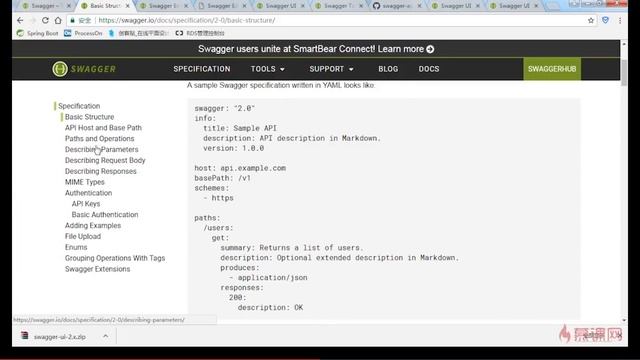This screenshot has width=640, height=360.
Task: Bookmark this page with the star icon
Action: (591, 20)
